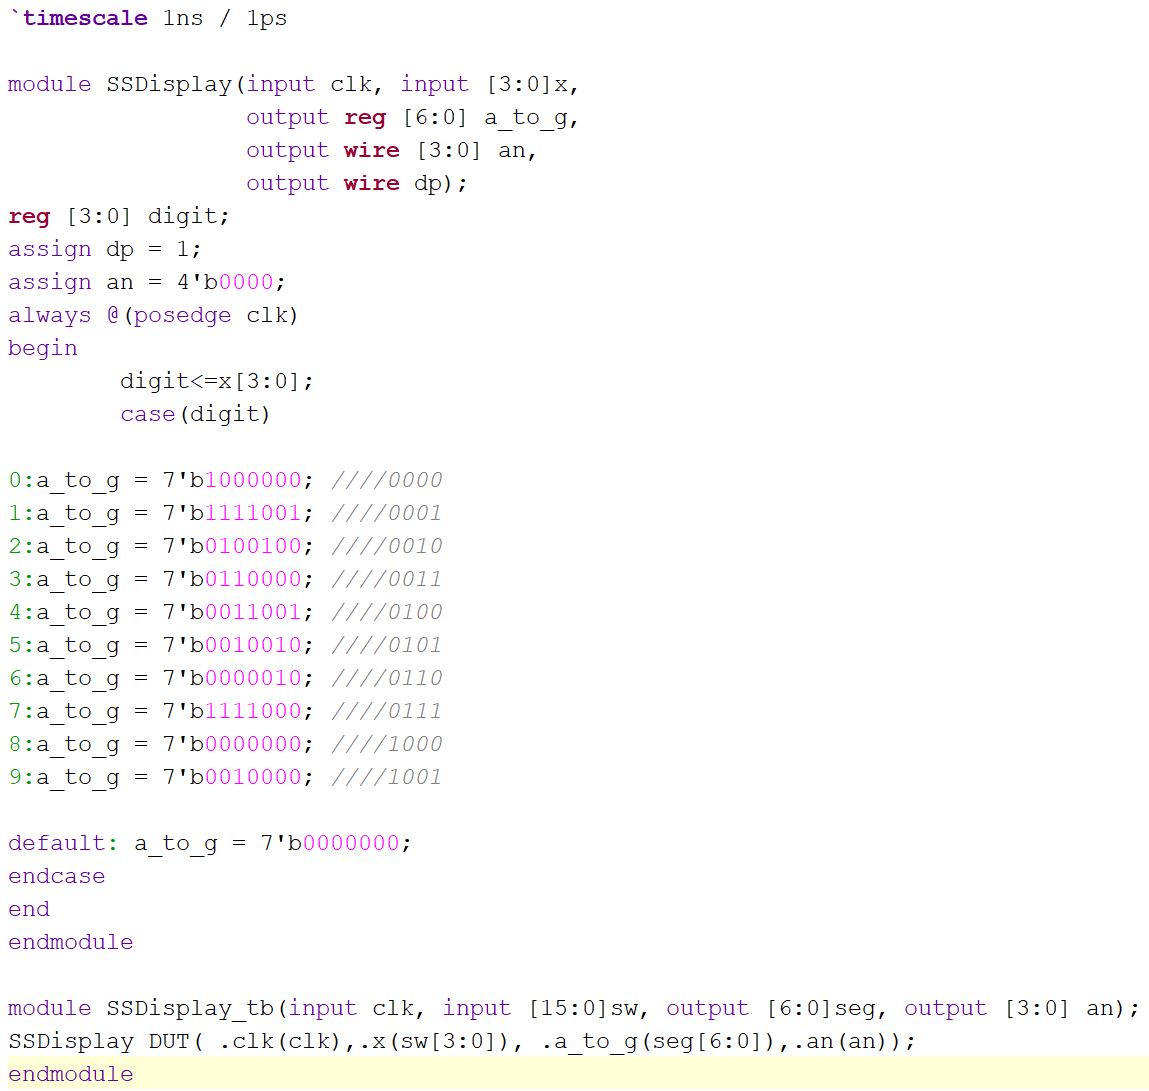Click the `timescale directive on the first line
The width and height of the screenshot is (1149, 1091).
tap(78, 18)
